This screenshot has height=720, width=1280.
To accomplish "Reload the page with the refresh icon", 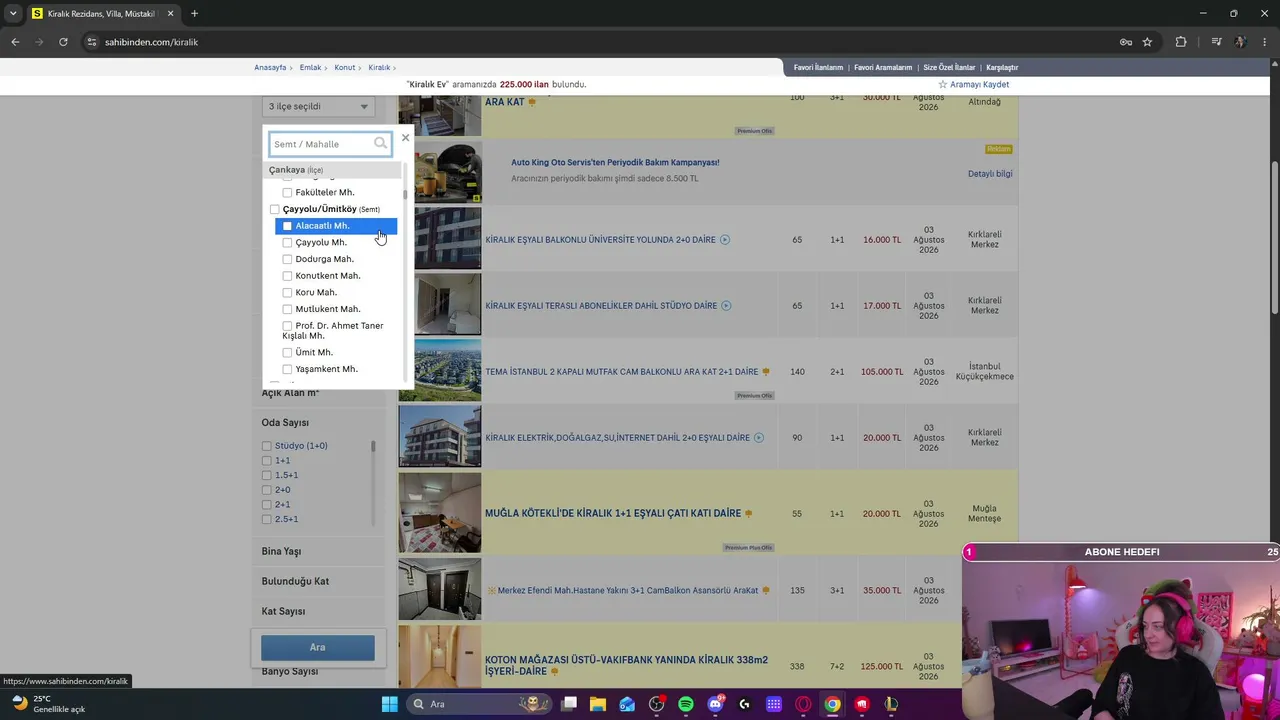I will click(63, 42).
